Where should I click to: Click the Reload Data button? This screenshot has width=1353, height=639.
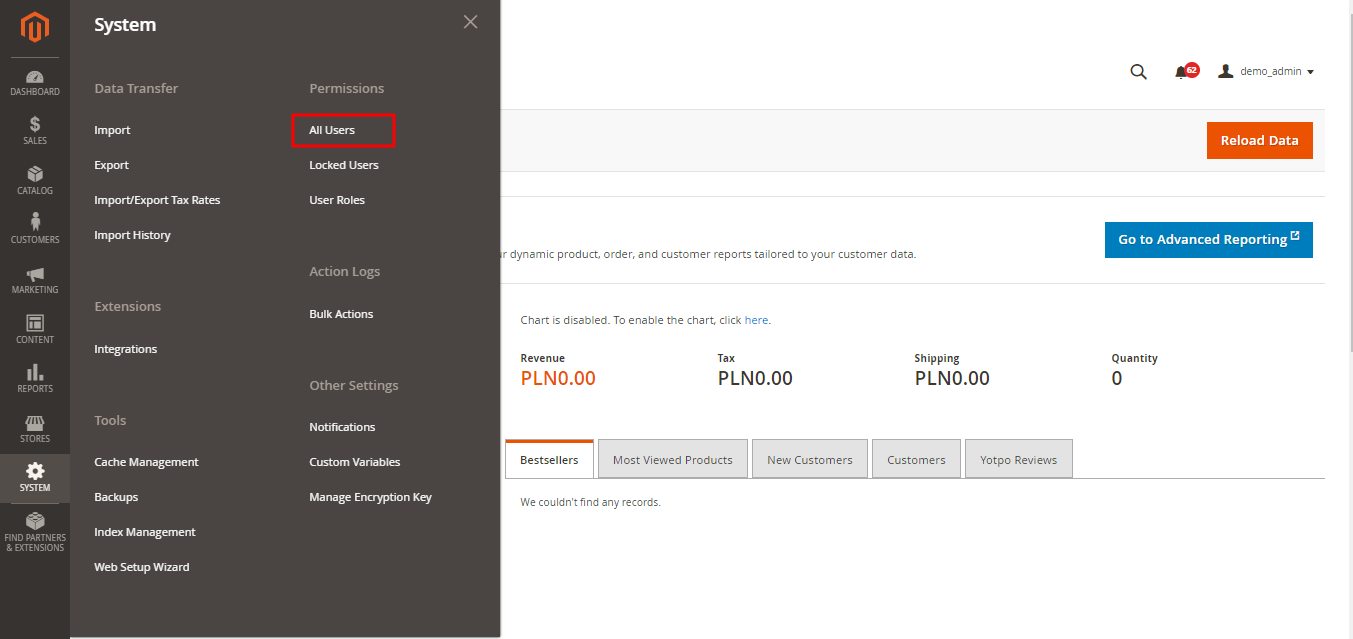(x=1259, y=140)
